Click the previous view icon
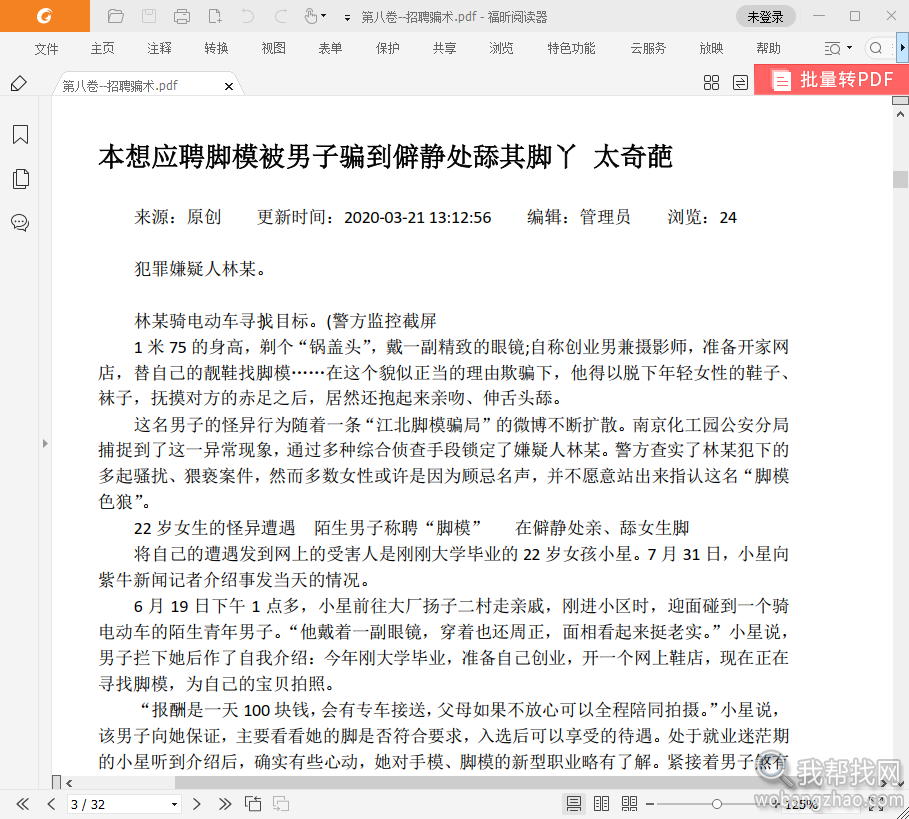This screenshot has height=819, width=909. click(253, 804)
